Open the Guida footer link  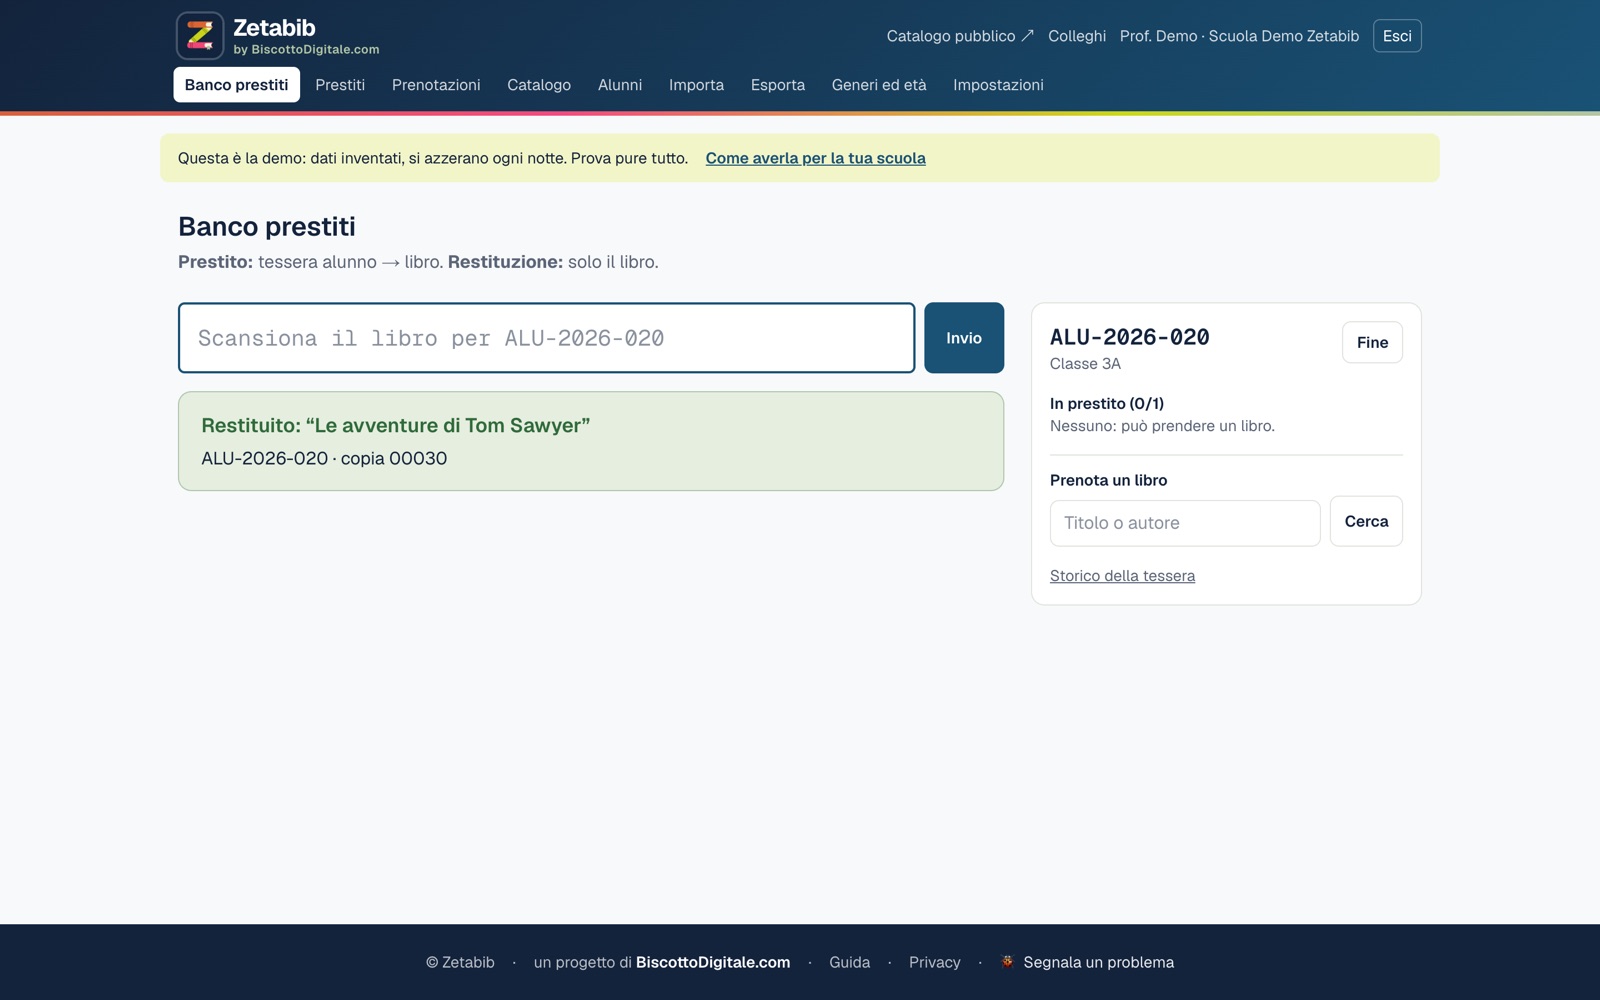[x=849, y=962]
